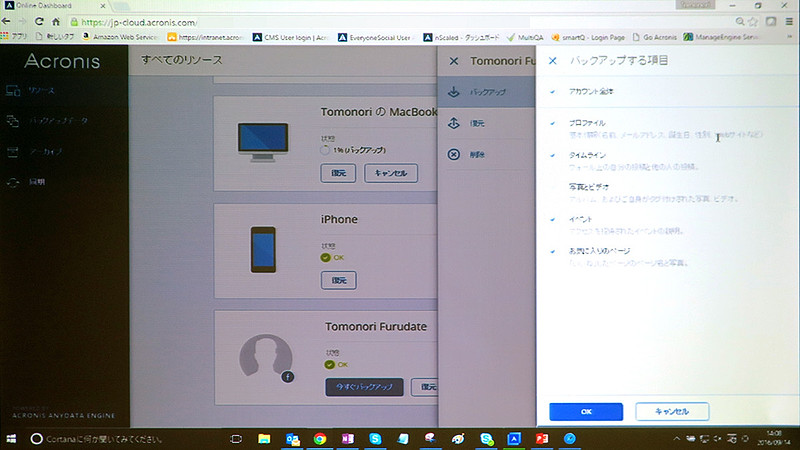Click the Tomonori Furudate profile avatar

[265, 358]
